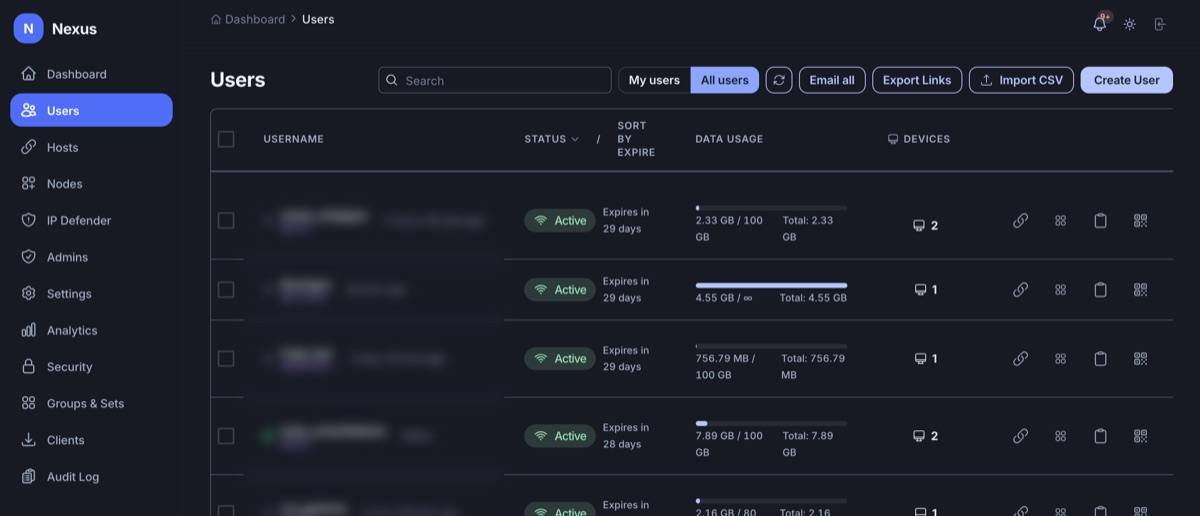Tick the select-all checkbox in the table header
Screen dimensions: 1200x516
pos(226,139)
